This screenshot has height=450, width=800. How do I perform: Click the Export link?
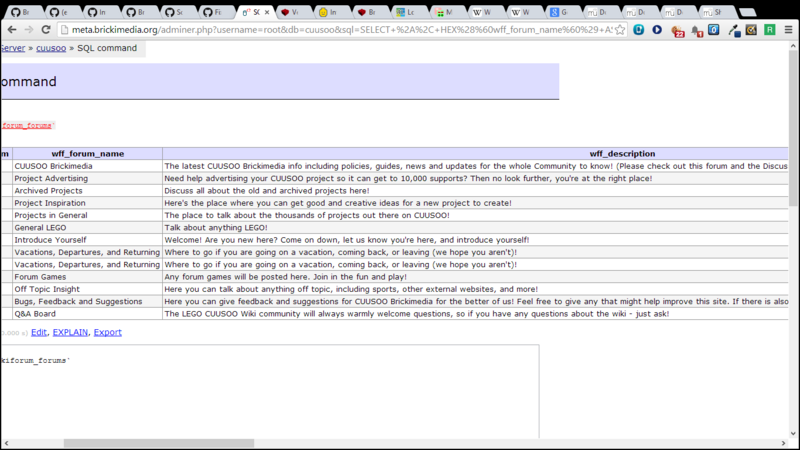pos(108,332)
